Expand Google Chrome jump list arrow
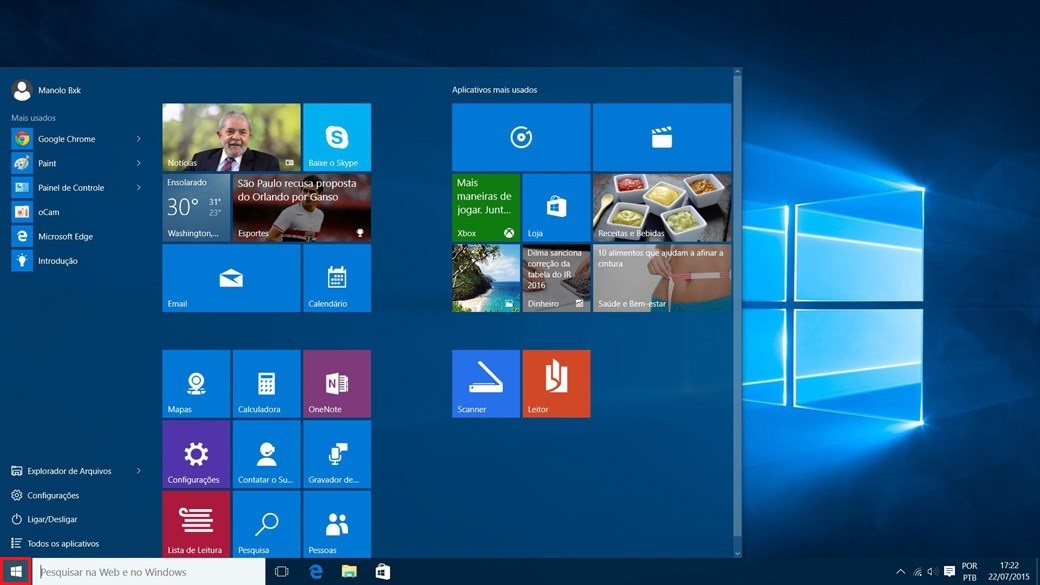1040x585 pixels. (139, 139)
